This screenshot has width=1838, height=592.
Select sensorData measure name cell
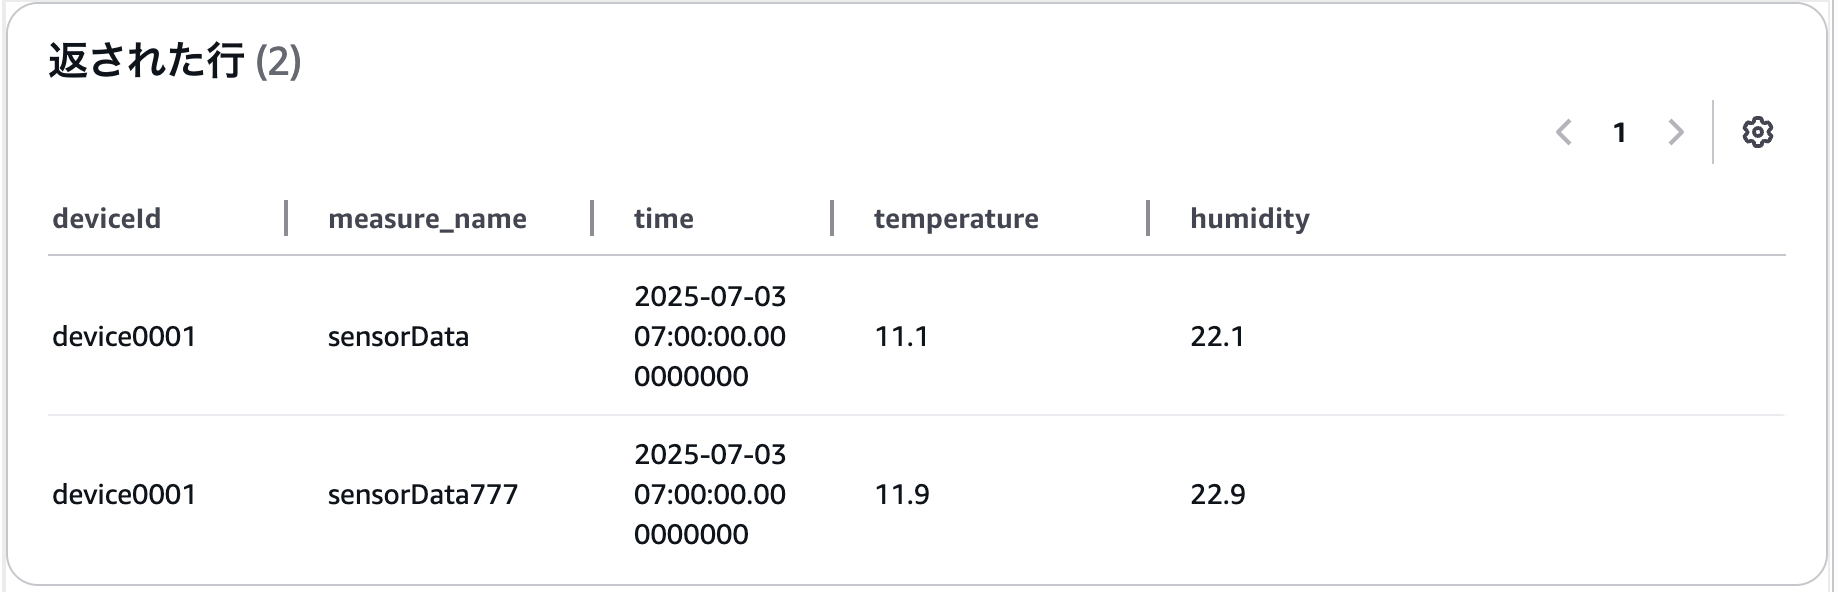[x=398, y=336]
